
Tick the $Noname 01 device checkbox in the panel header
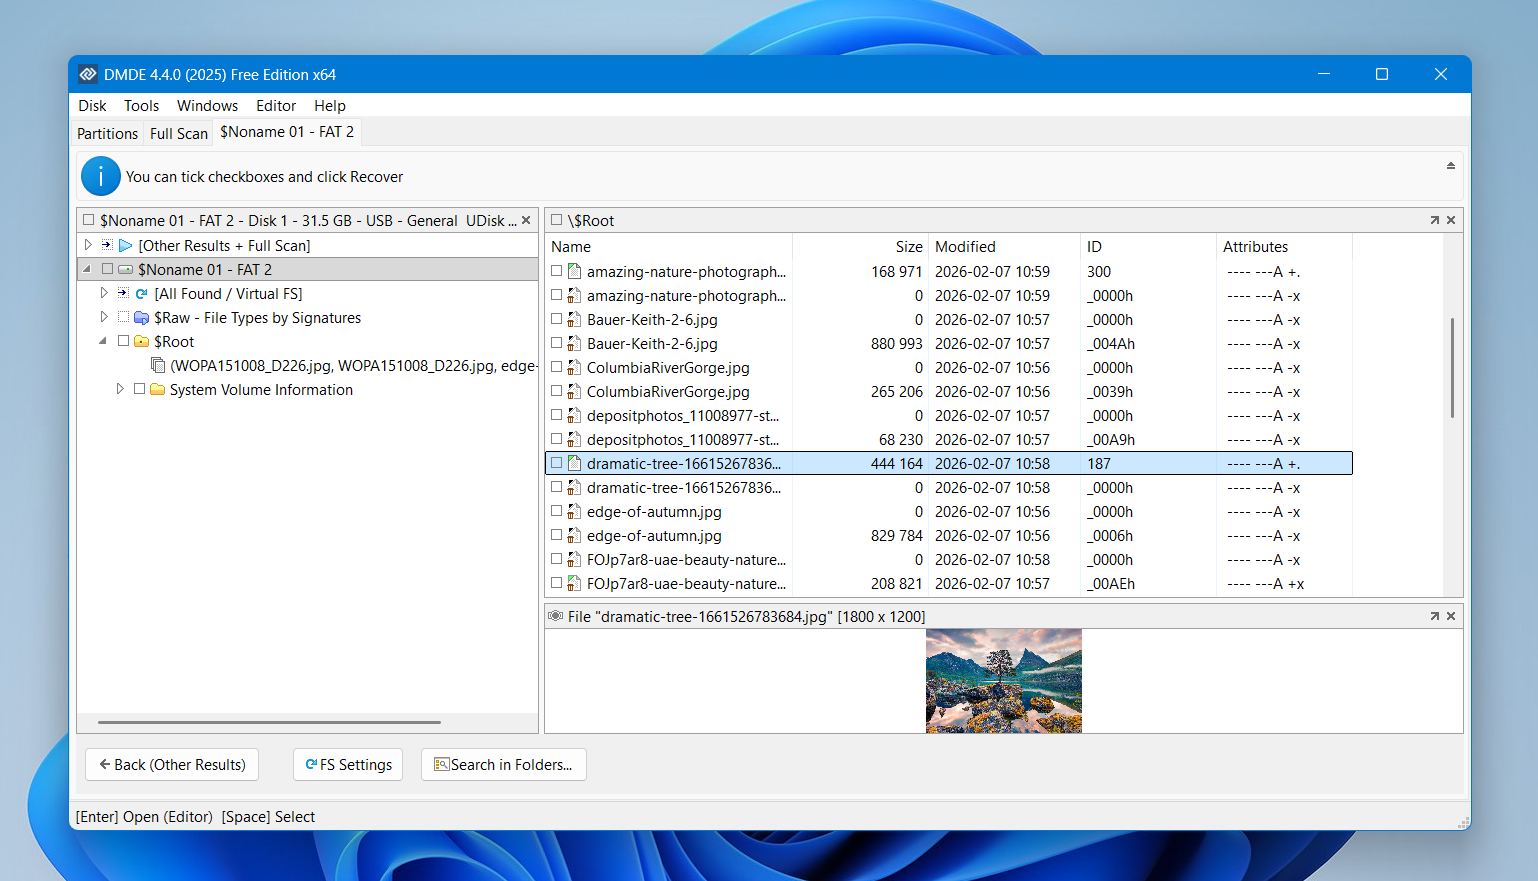tap(88, 219)
